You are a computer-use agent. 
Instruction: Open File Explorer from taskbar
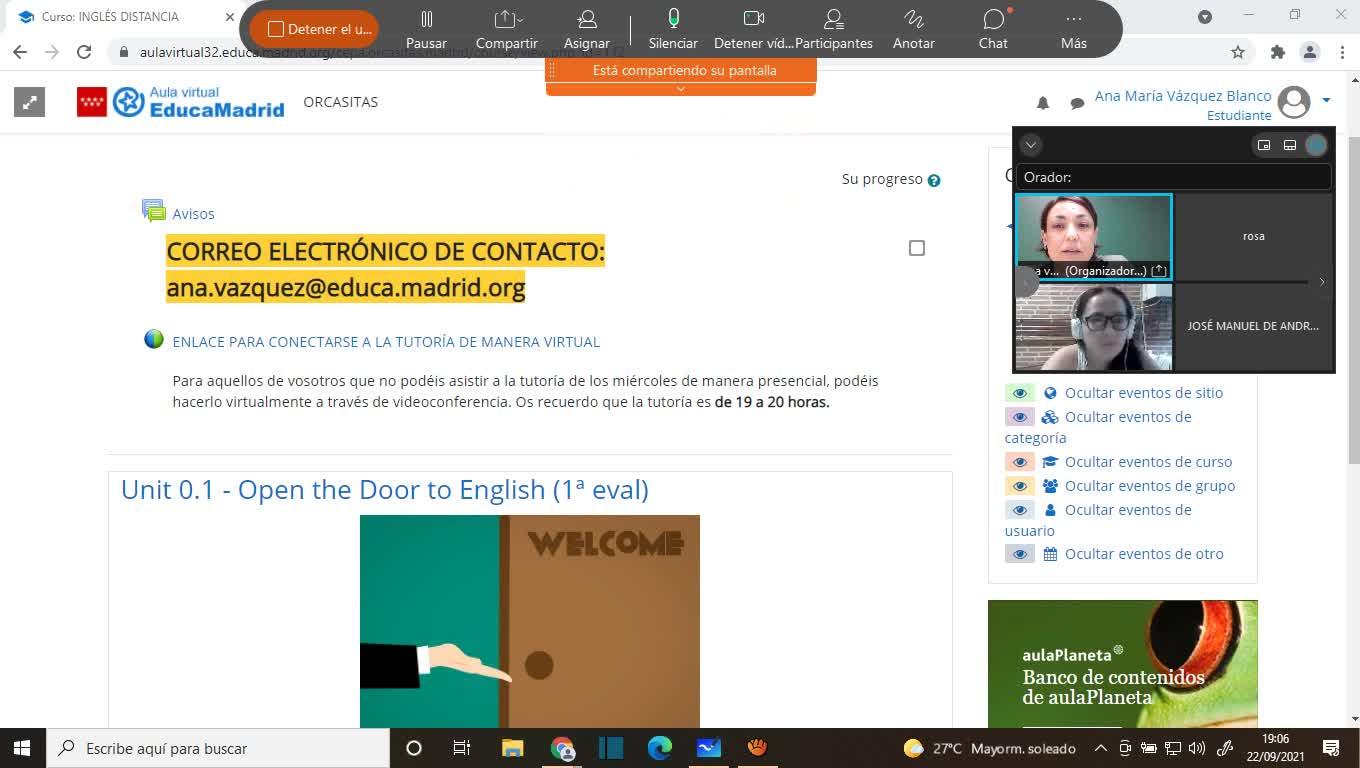512,748
